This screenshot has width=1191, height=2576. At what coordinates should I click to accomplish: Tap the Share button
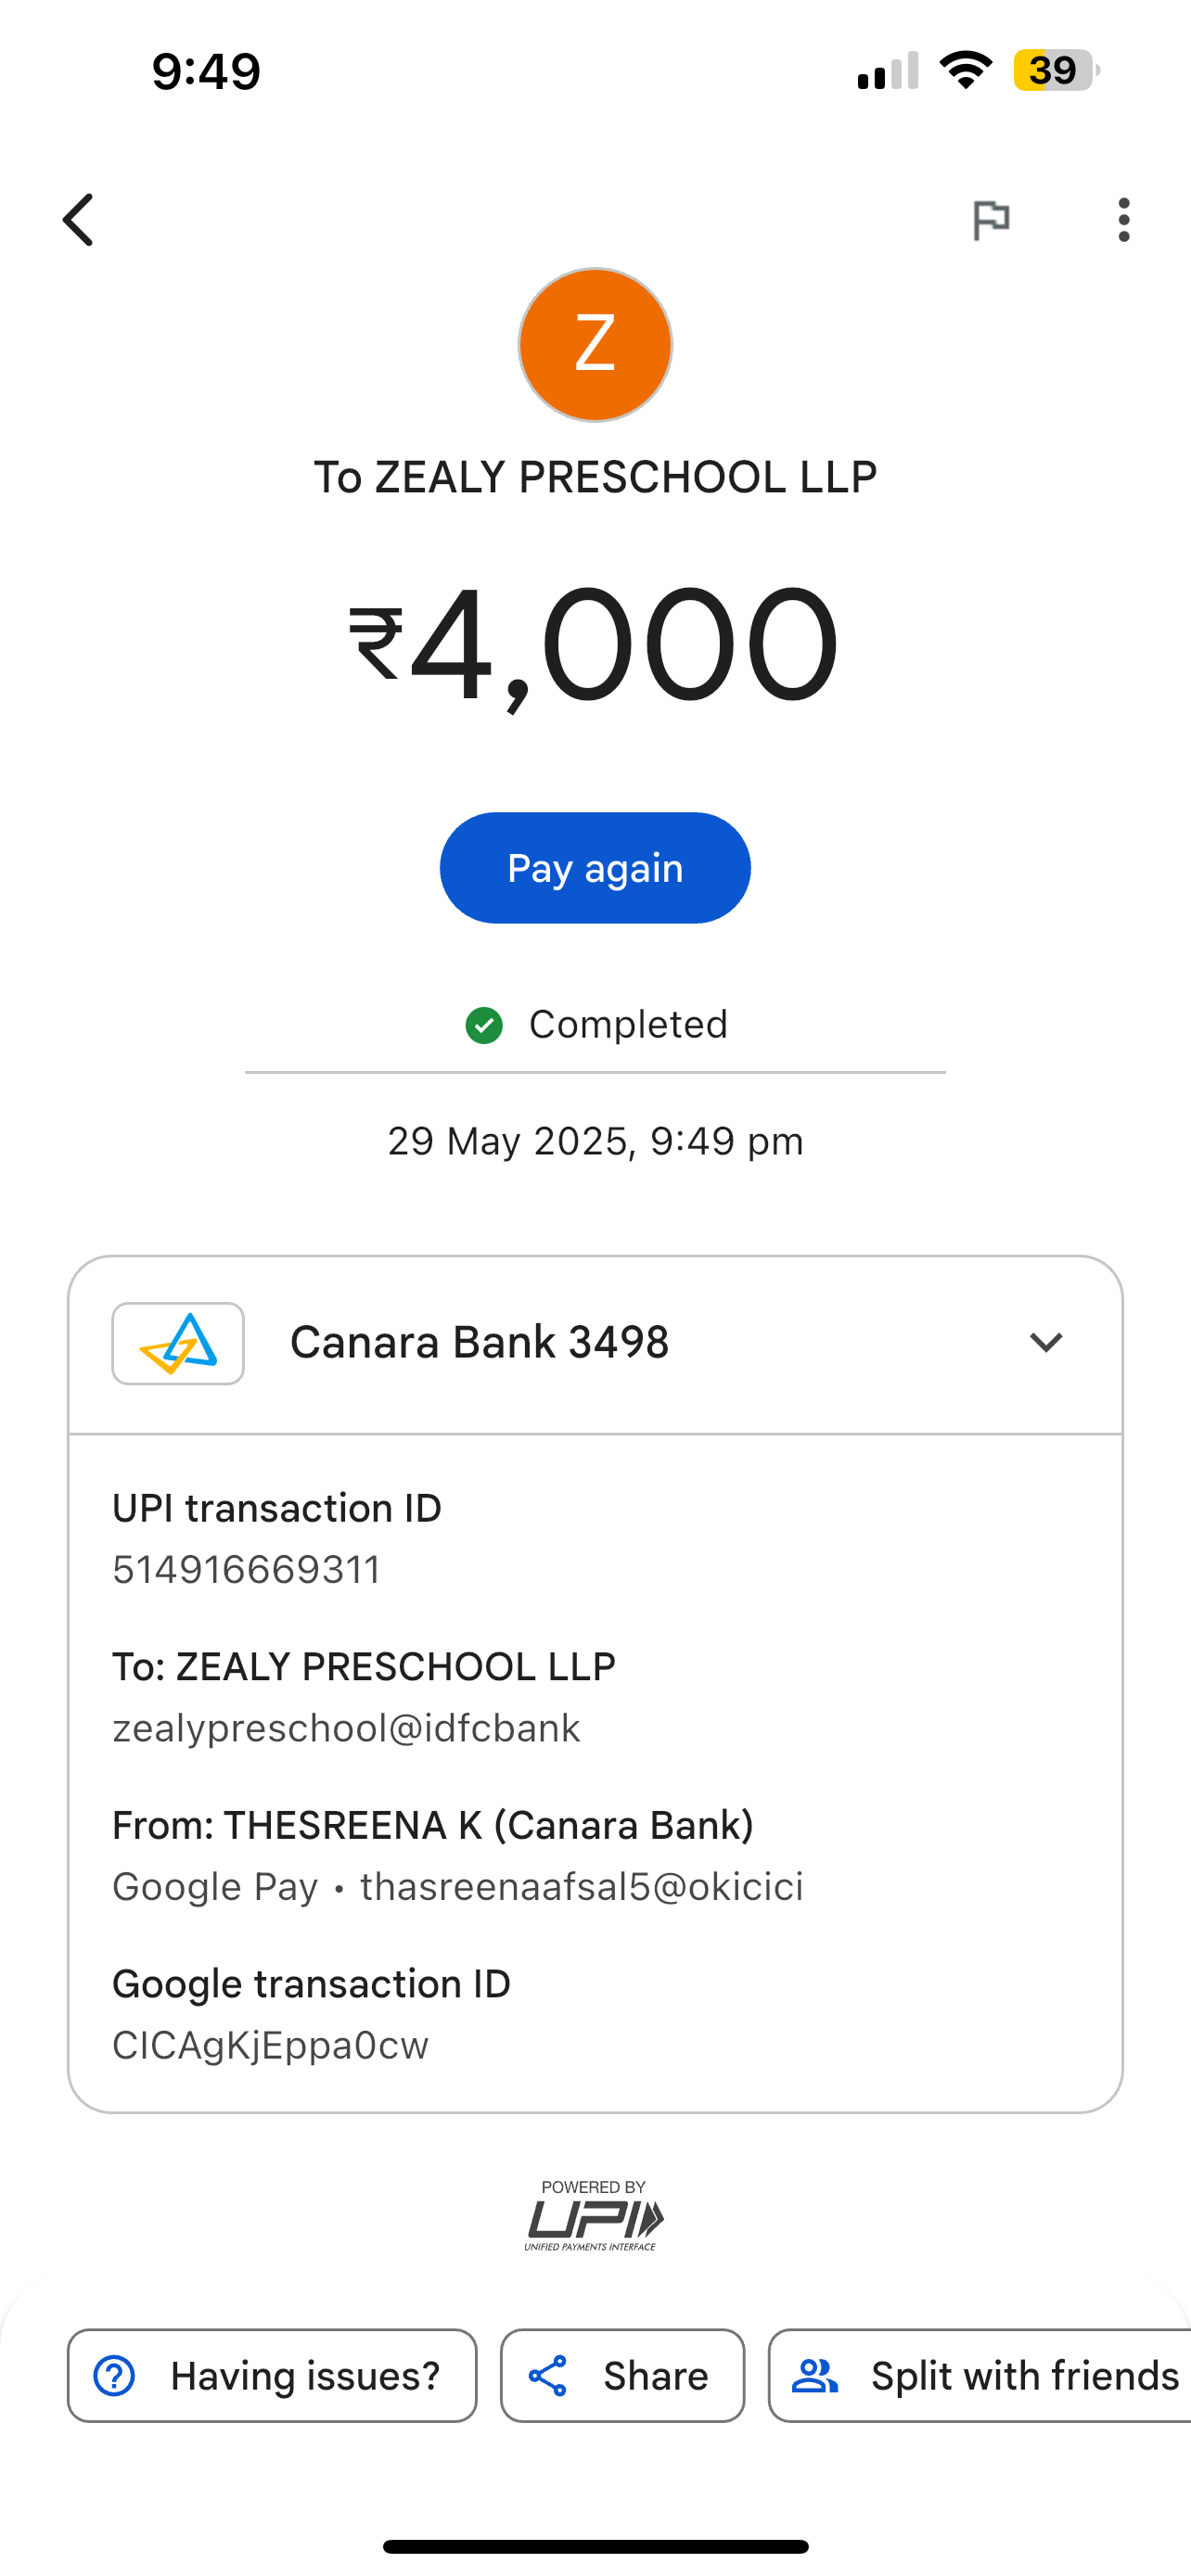coord(622,2376)
